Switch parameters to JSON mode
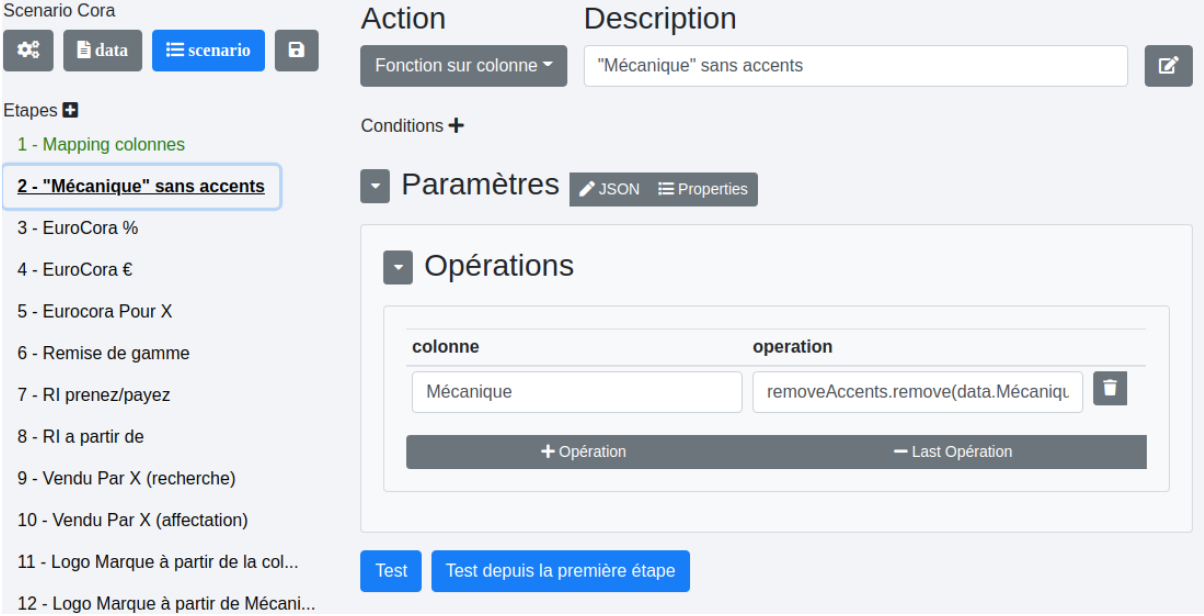 609,189
